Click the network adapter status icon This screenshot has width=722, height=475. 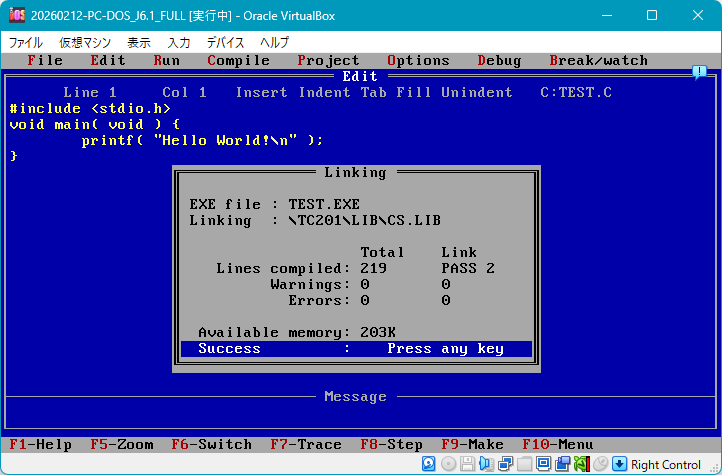[x=505, y=464]
